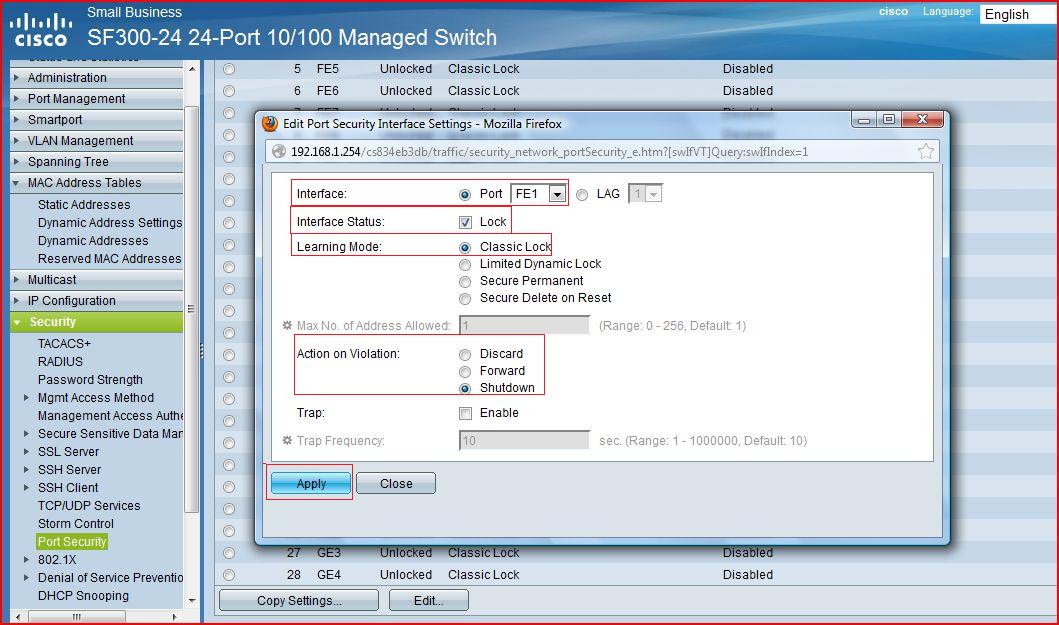This screenshot has width=1059, height=625.
Task: Choose Shutdown action on violation
Action: [x=465, y=389]
